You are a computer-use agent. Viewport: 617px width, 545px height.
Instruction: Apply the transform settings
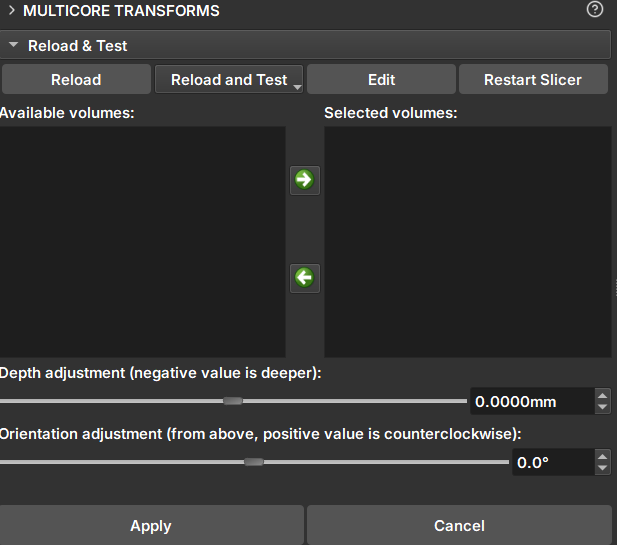151,525
